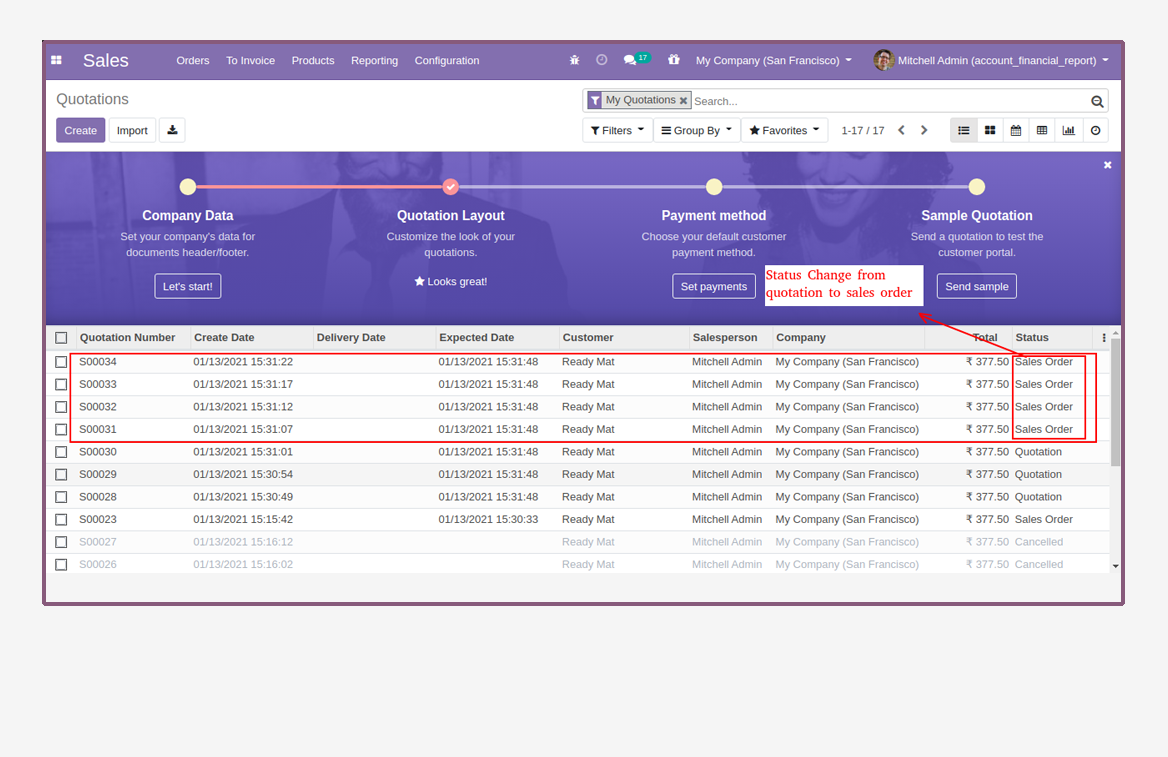The height and width of the screenshot is (757, 1168).
Task: Open the optional columns menu icon
Action: pyautogui.click(x=1103, y=338)
